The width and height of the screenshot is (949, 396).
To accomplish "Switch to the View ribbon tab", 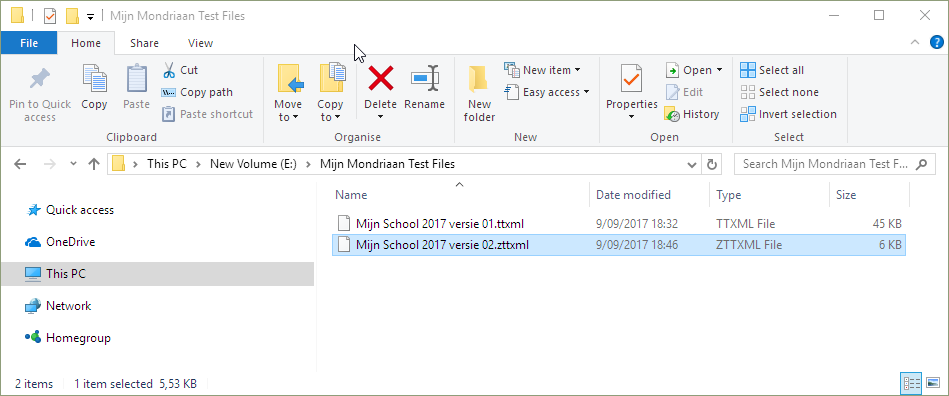I will (200, 43).
